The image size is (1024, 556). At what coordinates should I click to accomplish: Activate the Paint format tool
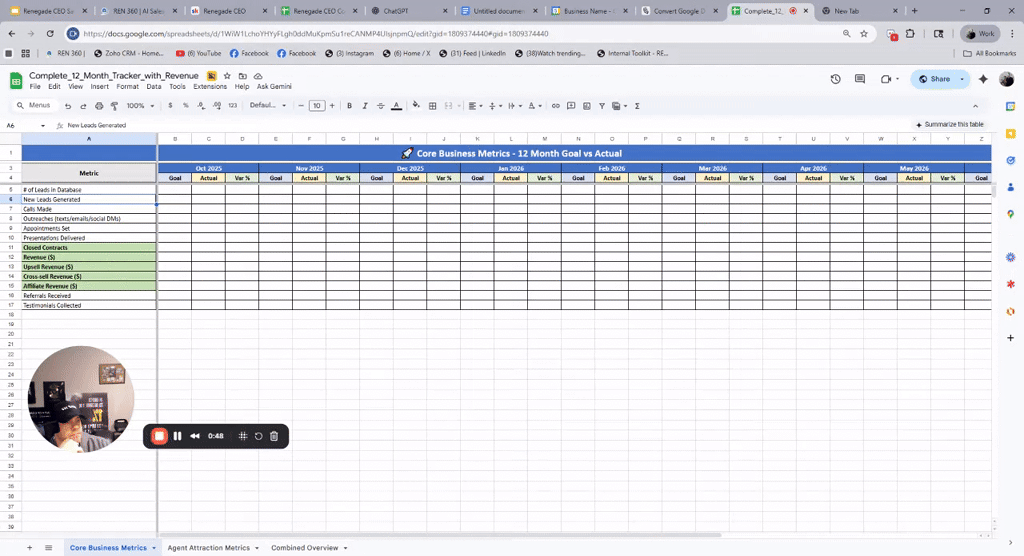pyautogui.click(x=114, y=106)
